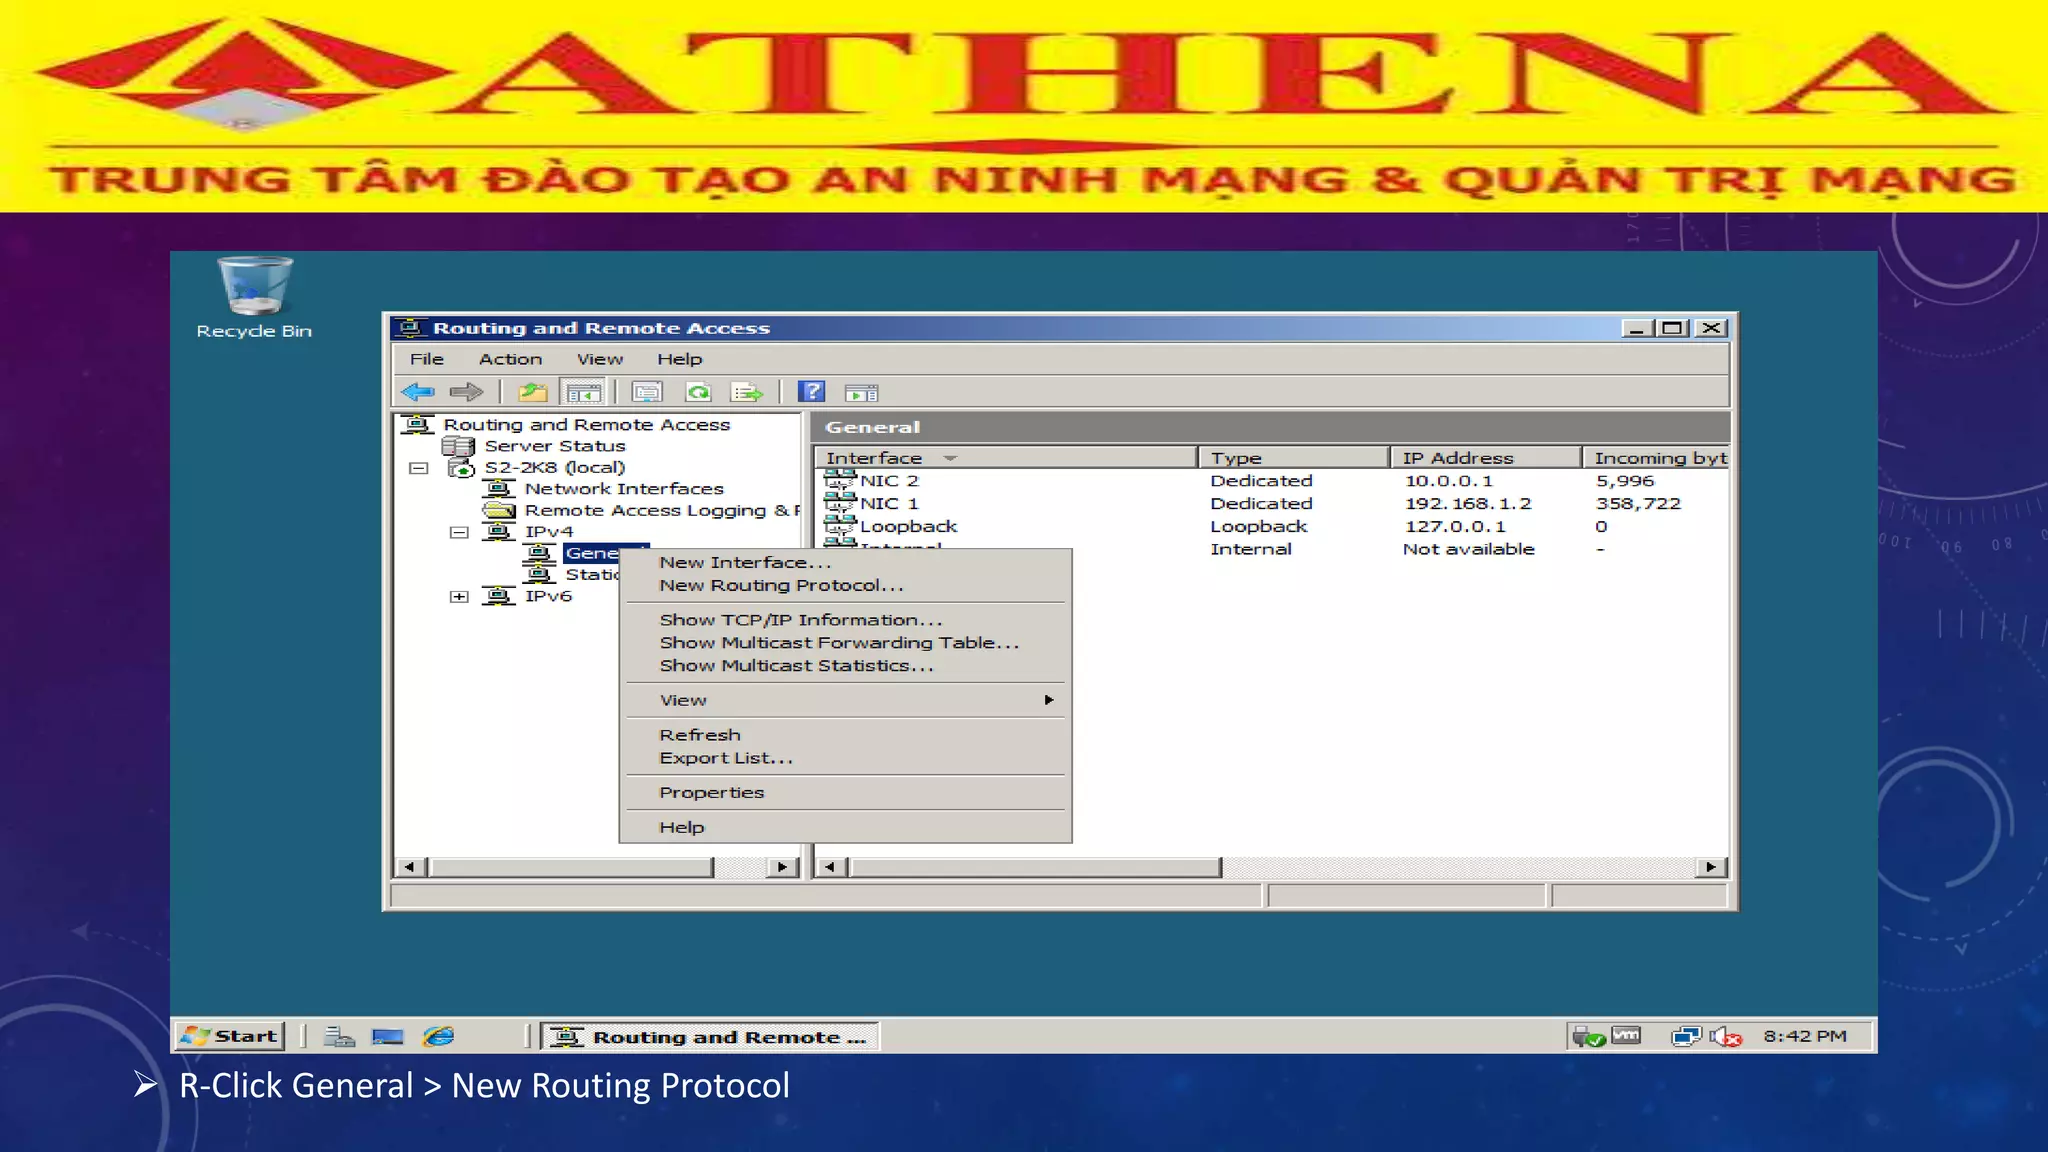This screenshot has width=2048, height=1152.
Task: Click the green Refresh toolbar icon
Action: tap(698, 392)
